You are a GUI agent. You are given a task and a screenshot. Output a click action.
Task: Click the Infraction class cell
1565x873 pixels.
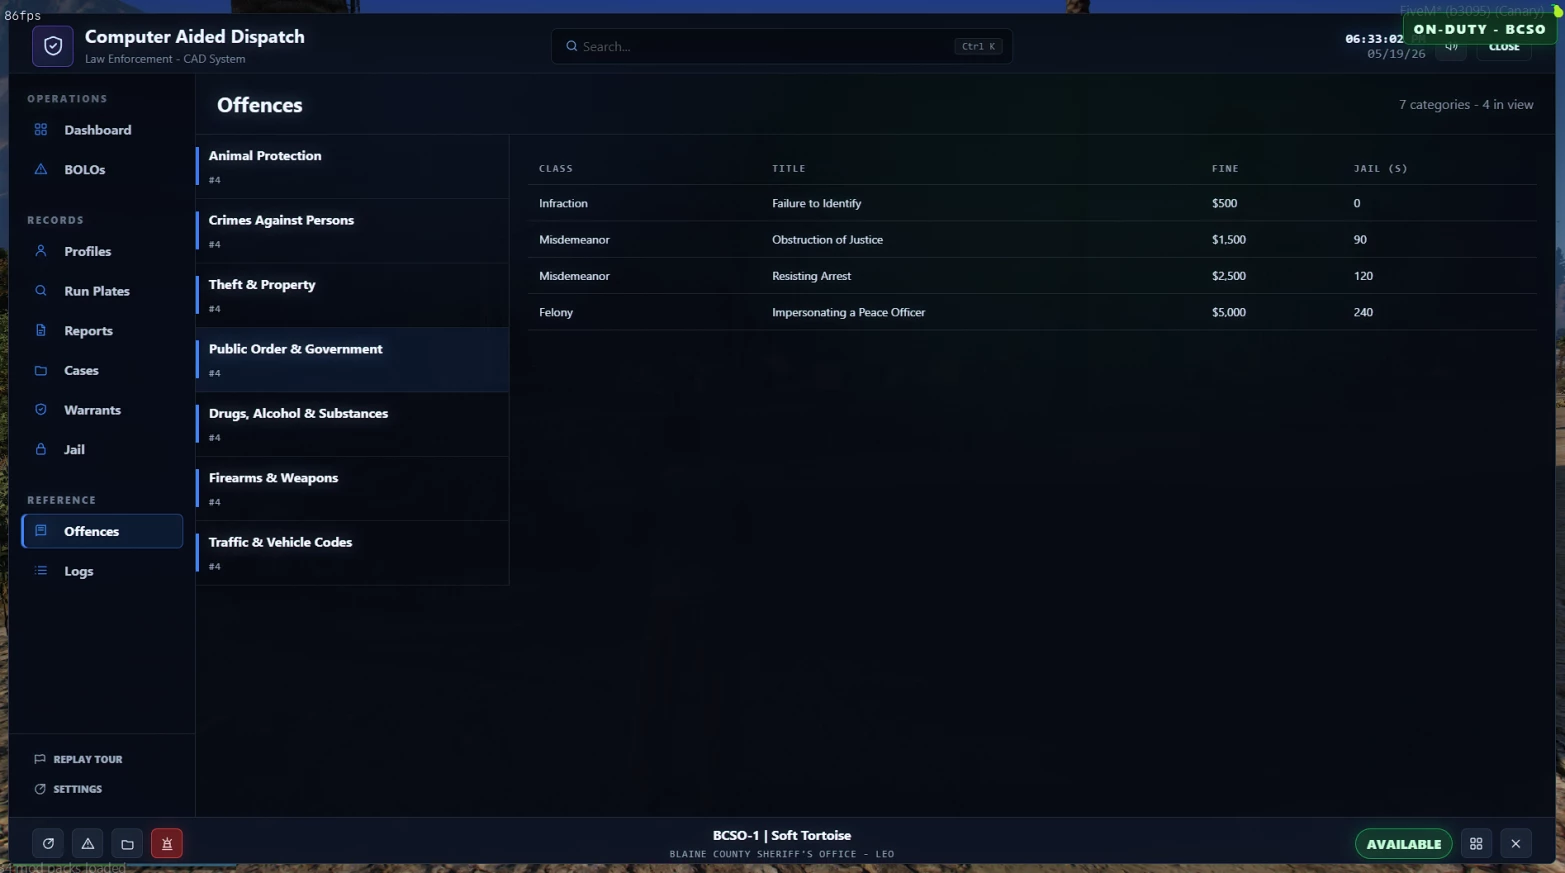click(563, 203)
